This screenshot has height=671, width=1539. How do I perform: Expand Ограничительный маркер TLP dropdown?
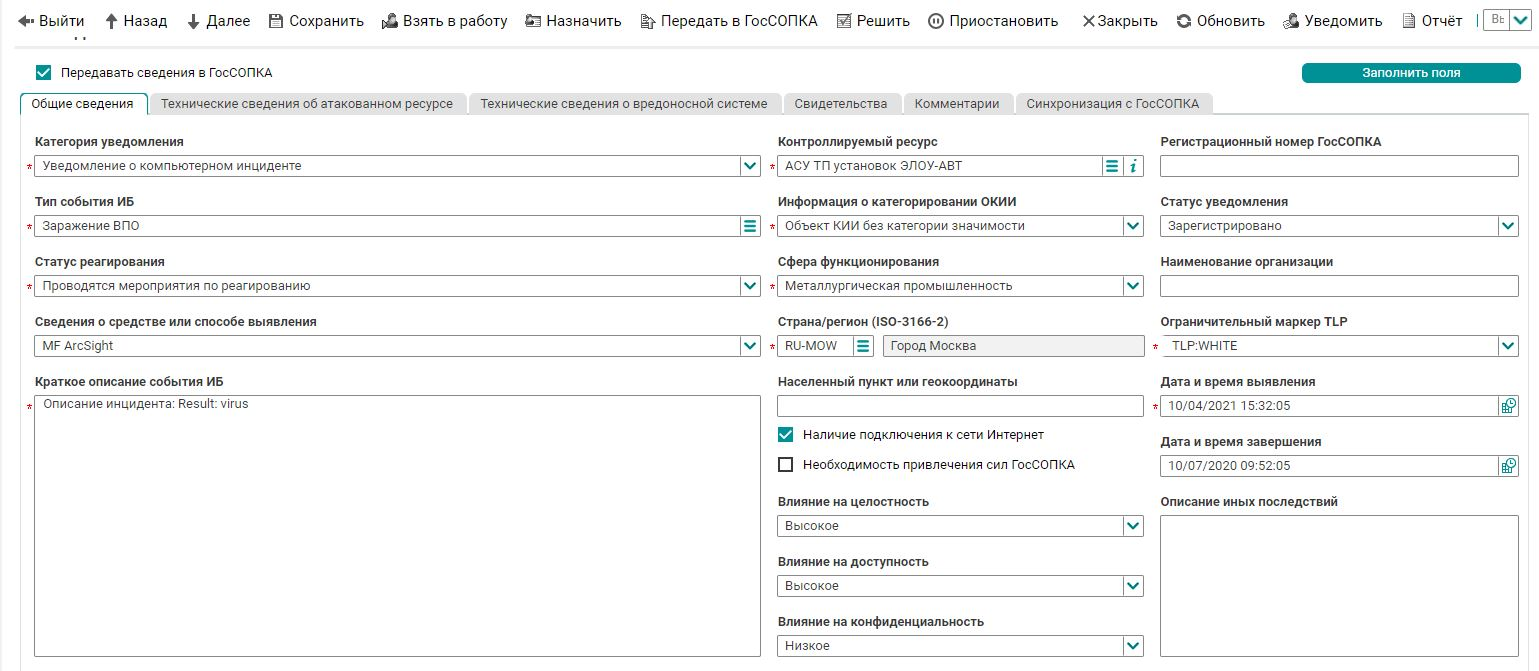coord(1508,346)
